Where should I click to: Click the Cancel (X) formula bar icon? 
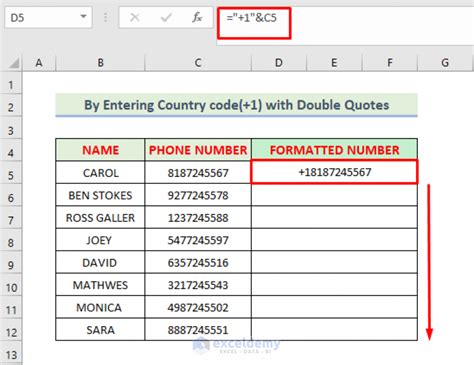pyautogui.click(x=135, y=17)
